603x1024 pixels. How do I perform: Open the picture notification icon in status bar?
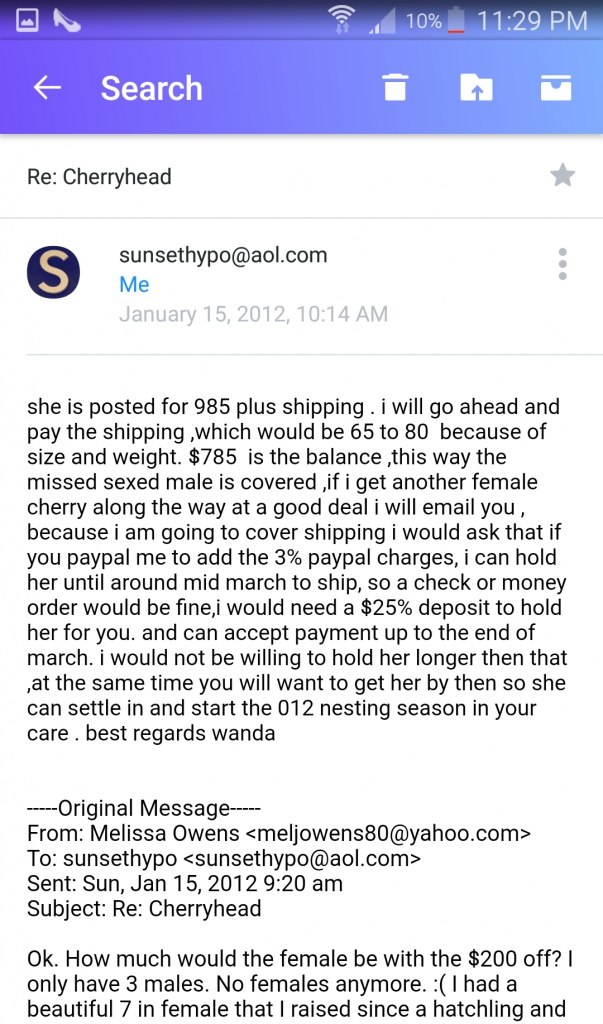pos(27,21)
